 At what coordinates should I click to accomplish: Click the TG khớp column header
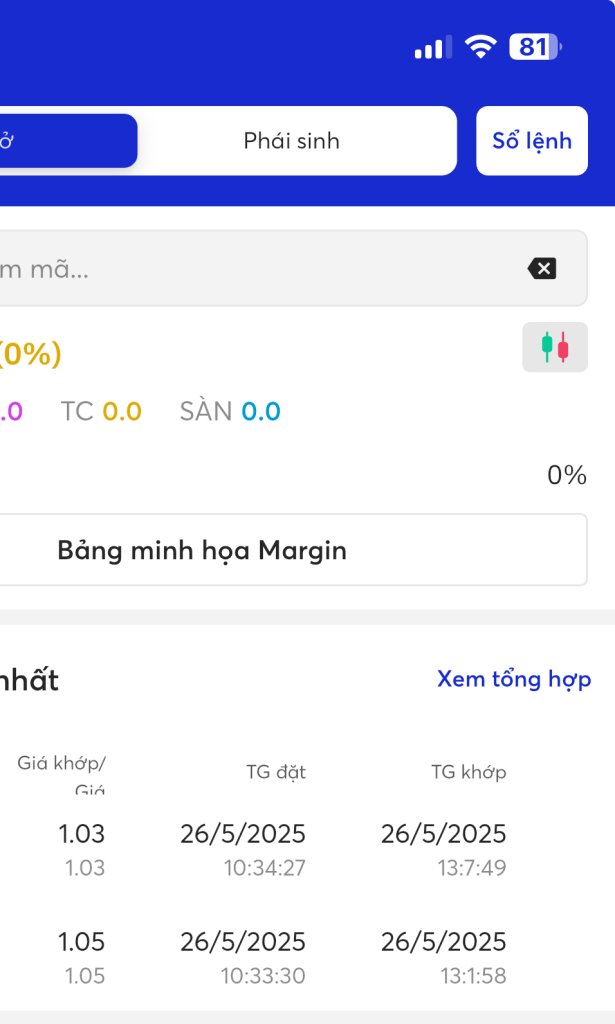(468, 771)
